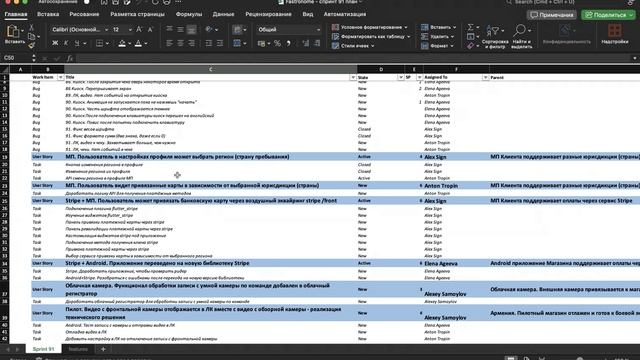The width and height of the screenshot is (640, 360).
Task: Open Данные ribbon tab
Action: 223,14
